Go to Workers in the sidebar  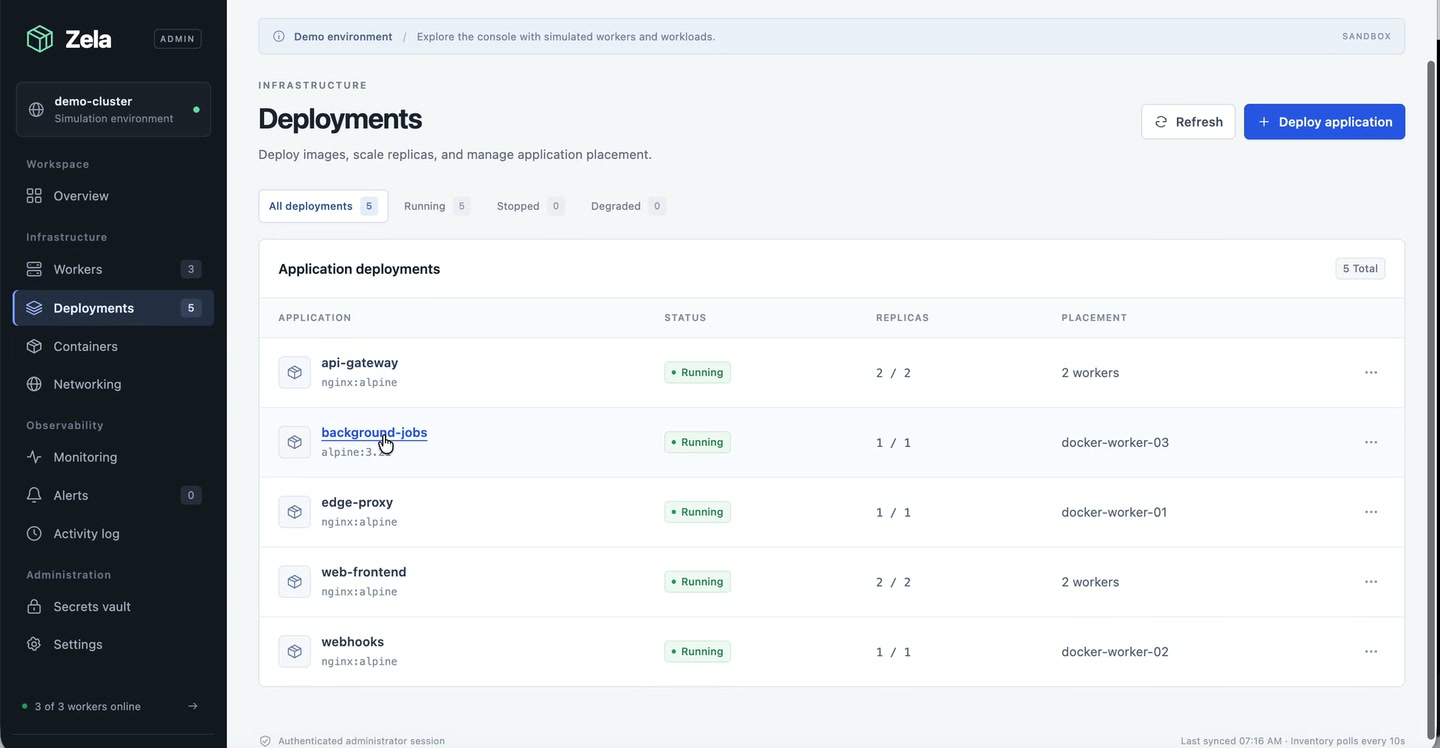[113, 269]
